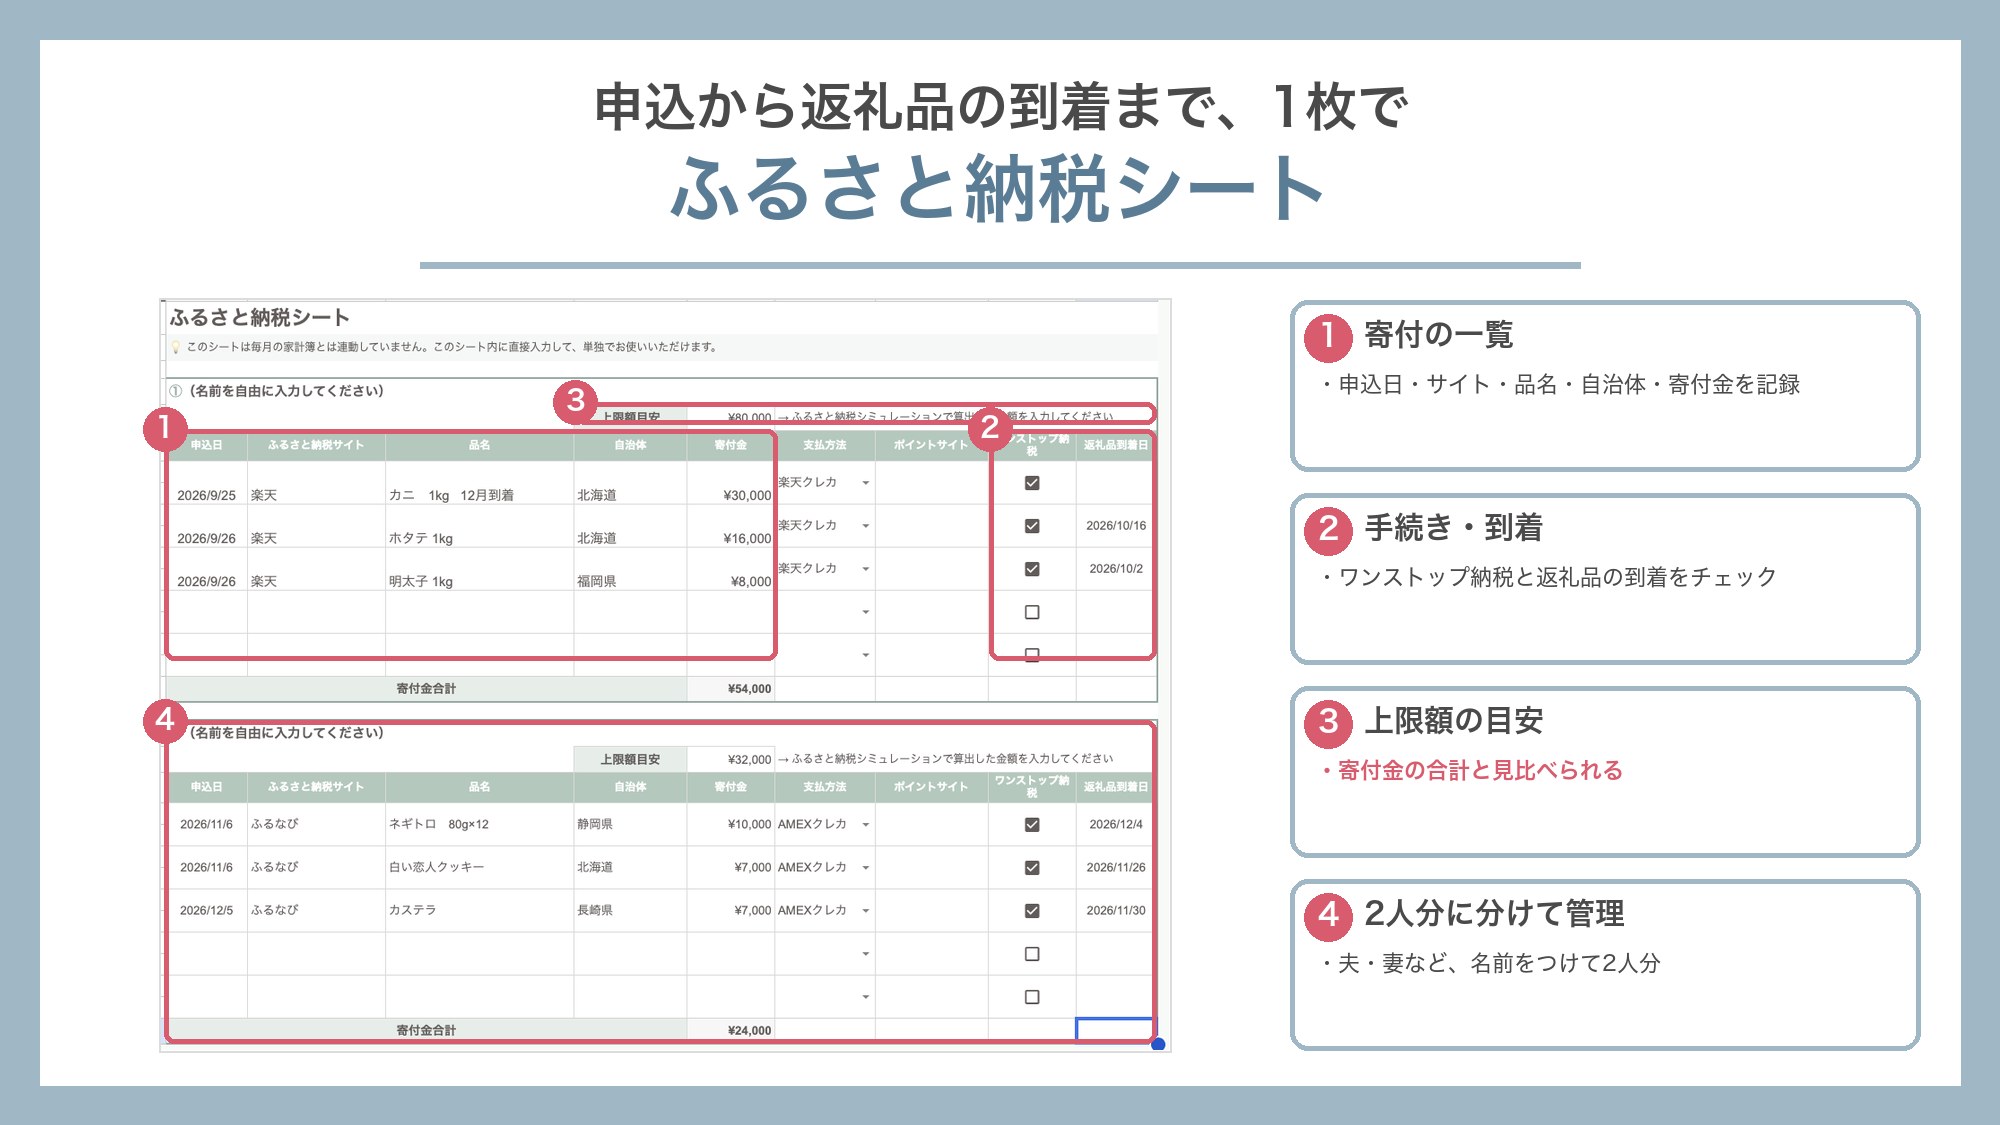Toggle ワンストップ納税 checkbox in ホタテ 1kg row

1032,526
